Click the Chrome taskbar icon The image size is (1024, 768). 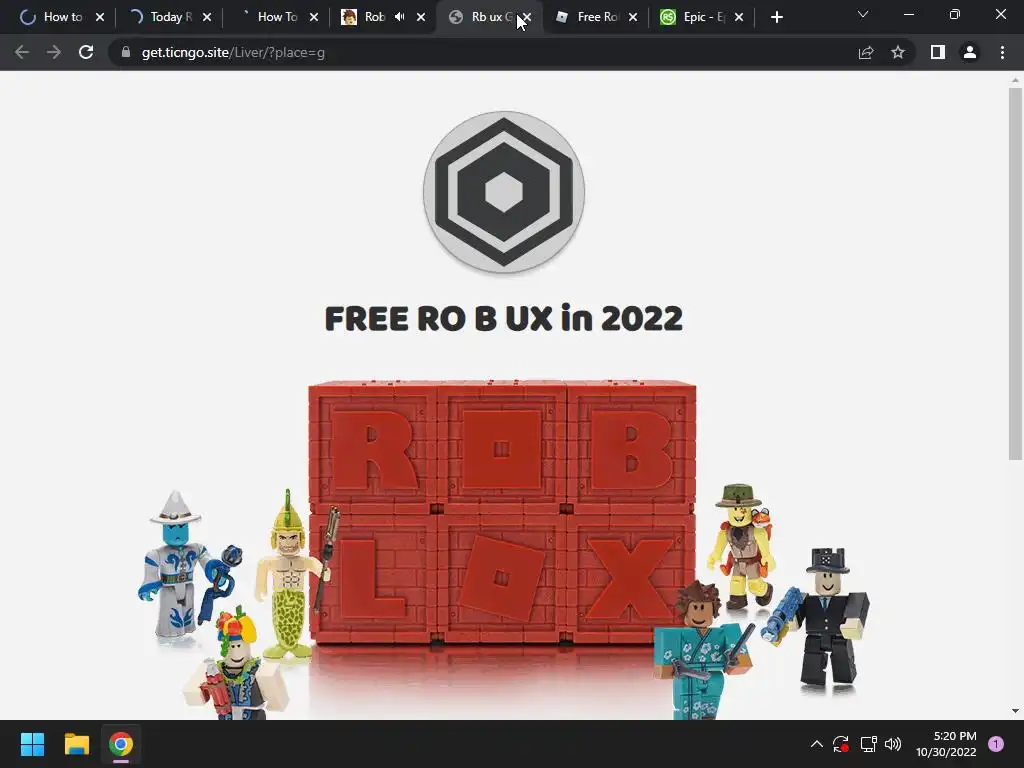coord(121,744)
